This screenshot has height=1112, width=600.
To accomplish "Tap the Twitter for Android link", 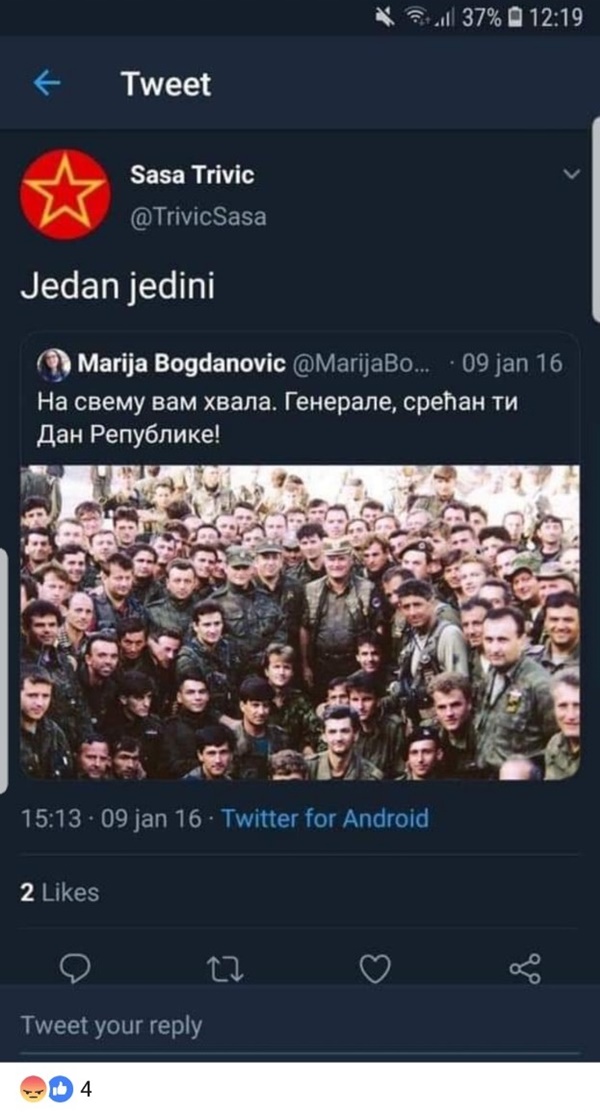I will point(325,819).
